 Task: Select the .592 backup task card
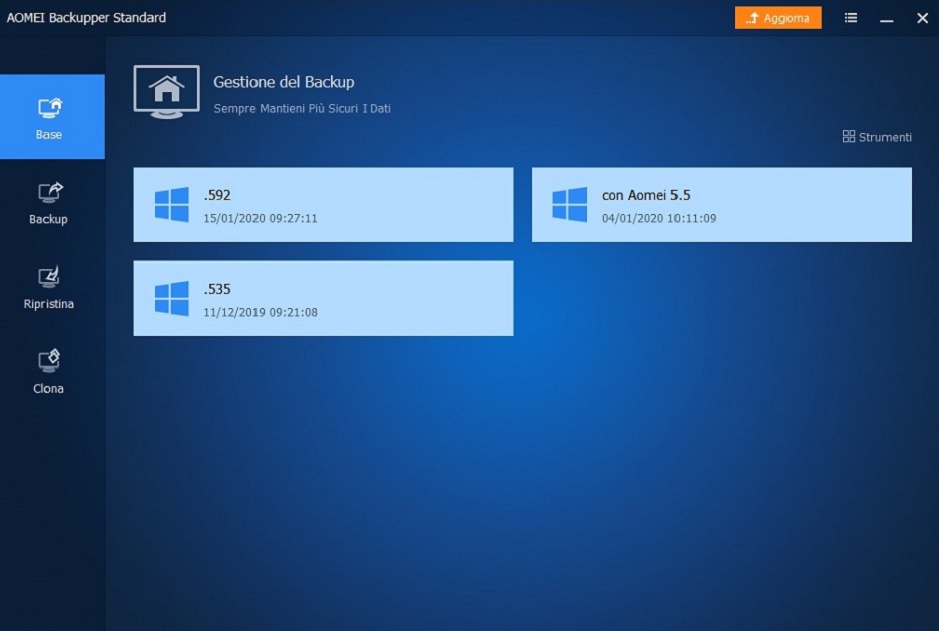323,205
